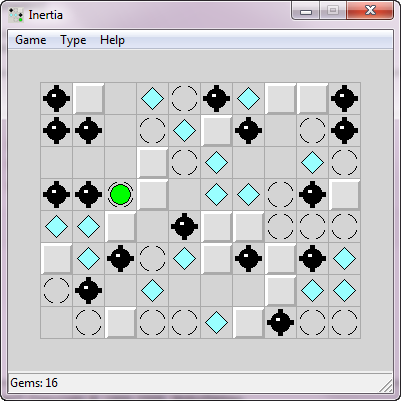Click the mine in the top-right corner cell
401x401 pixels.
344,98
